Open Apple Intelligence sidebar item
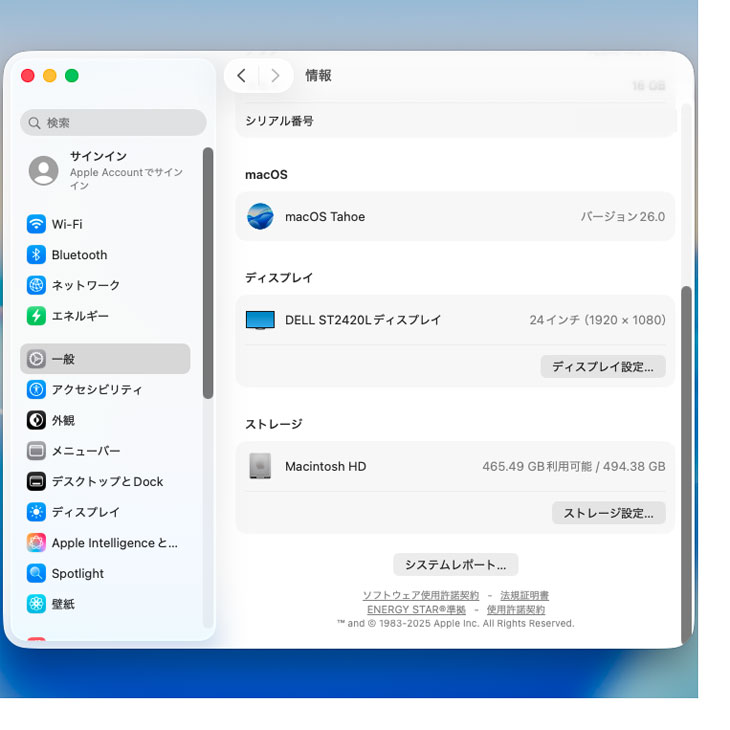Screen dimensions: 730x730 (x=114, y=543)
